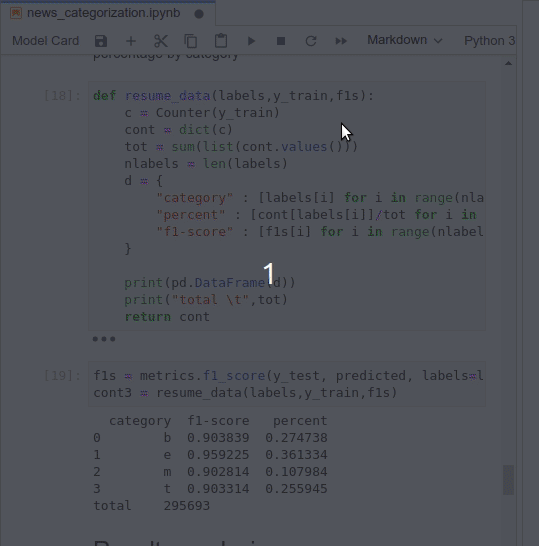
Task: Restart kernel and run all cells icon
Action: [341, 41]
